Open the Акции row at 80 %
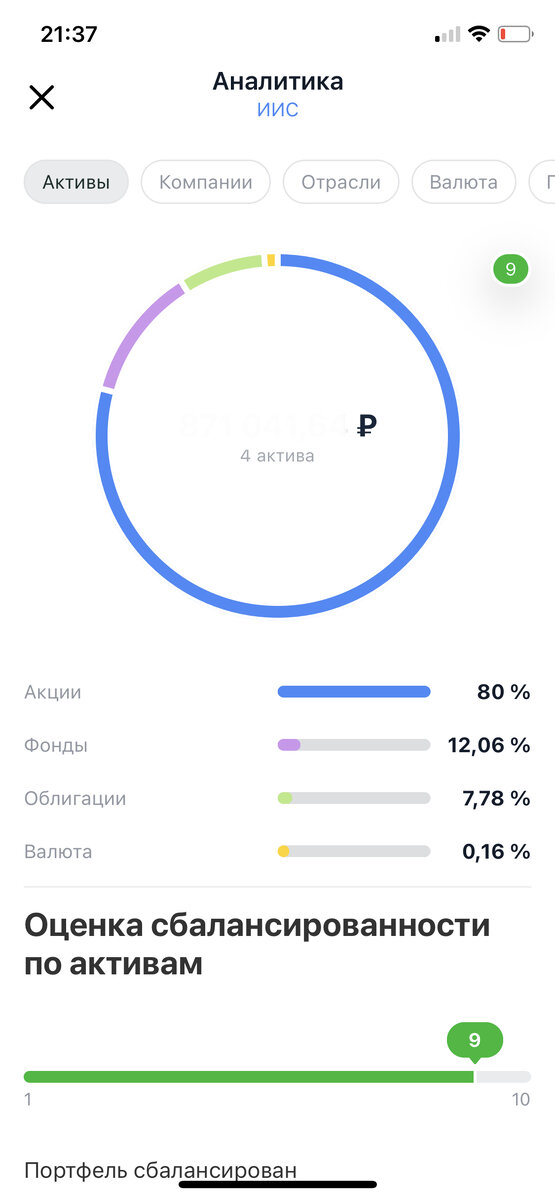The height and width of the screenshot is (1200, 555). [x=277, y=692]
